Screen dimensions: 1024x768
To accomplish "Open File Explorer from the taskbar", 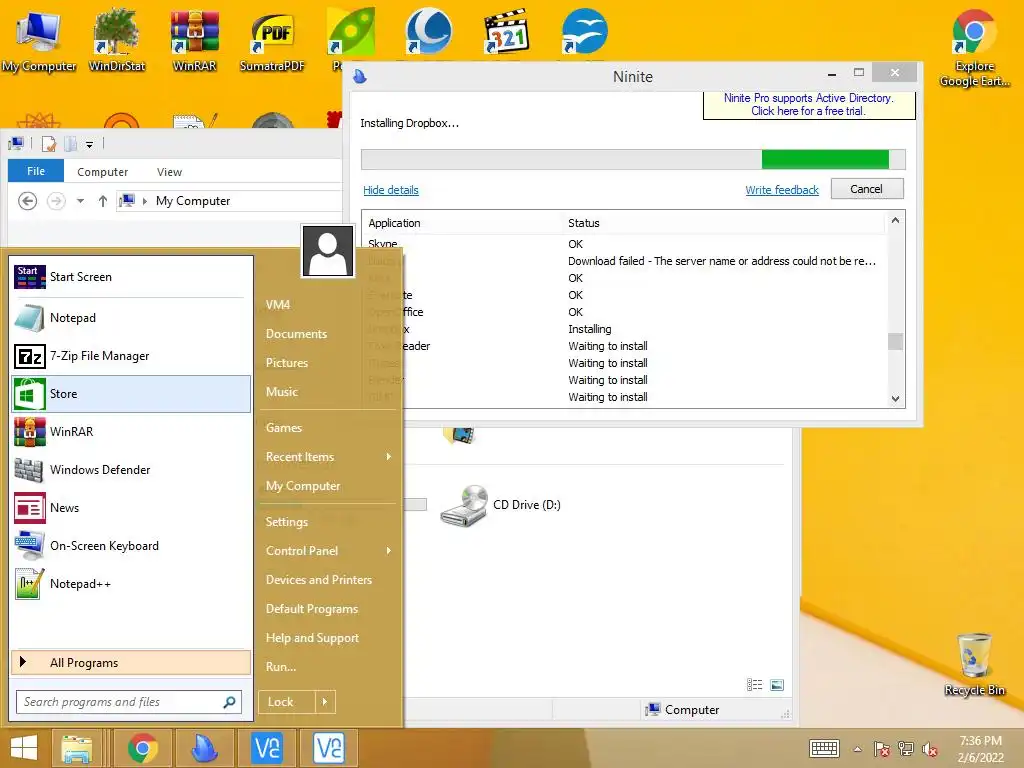I will pyautogui.click(x=76, y=748).
